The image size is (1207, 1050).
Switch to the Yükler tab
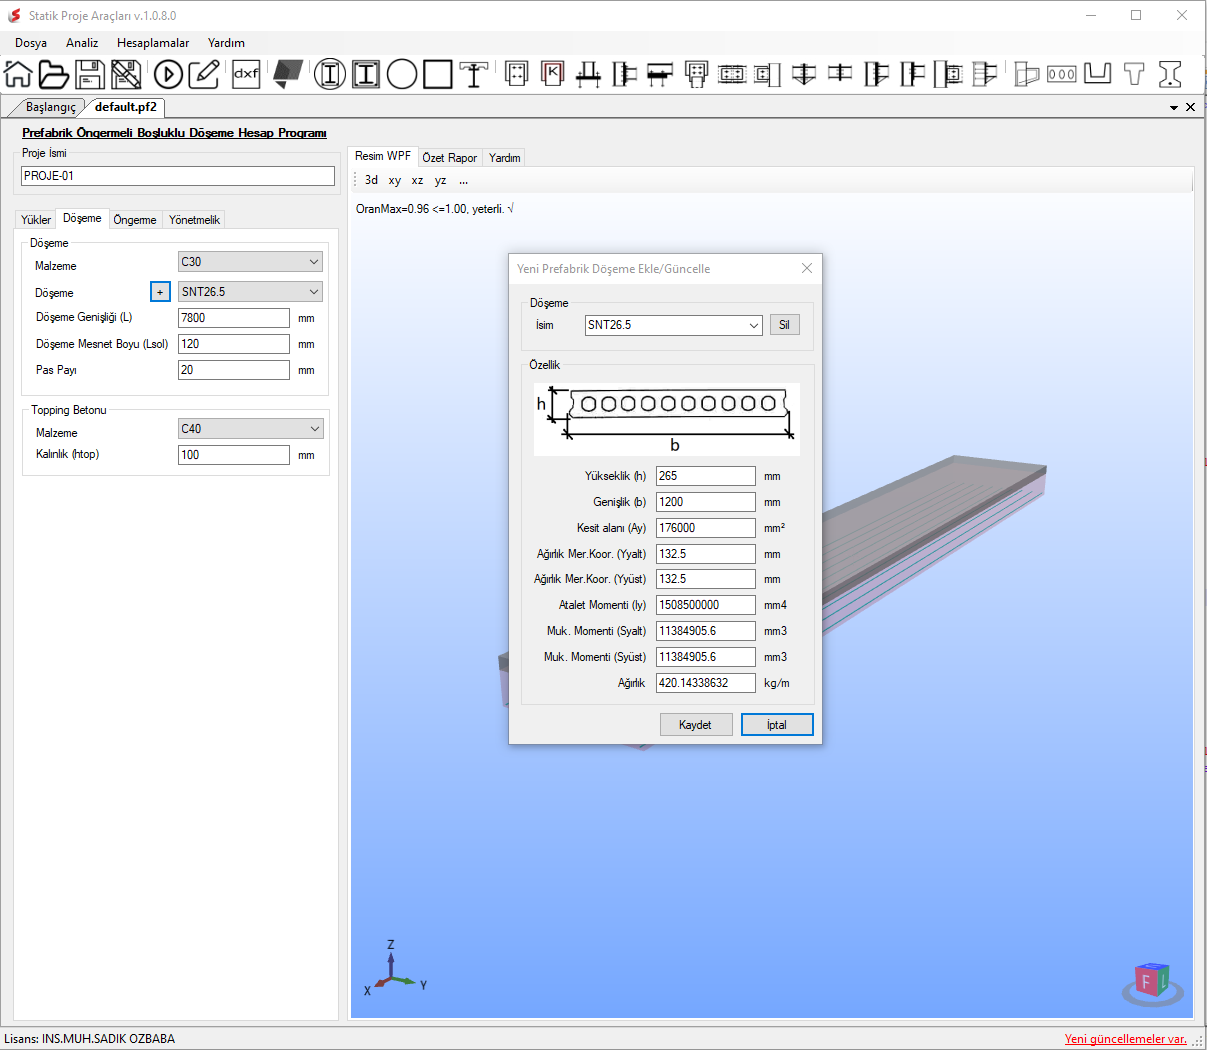(36, 220)
